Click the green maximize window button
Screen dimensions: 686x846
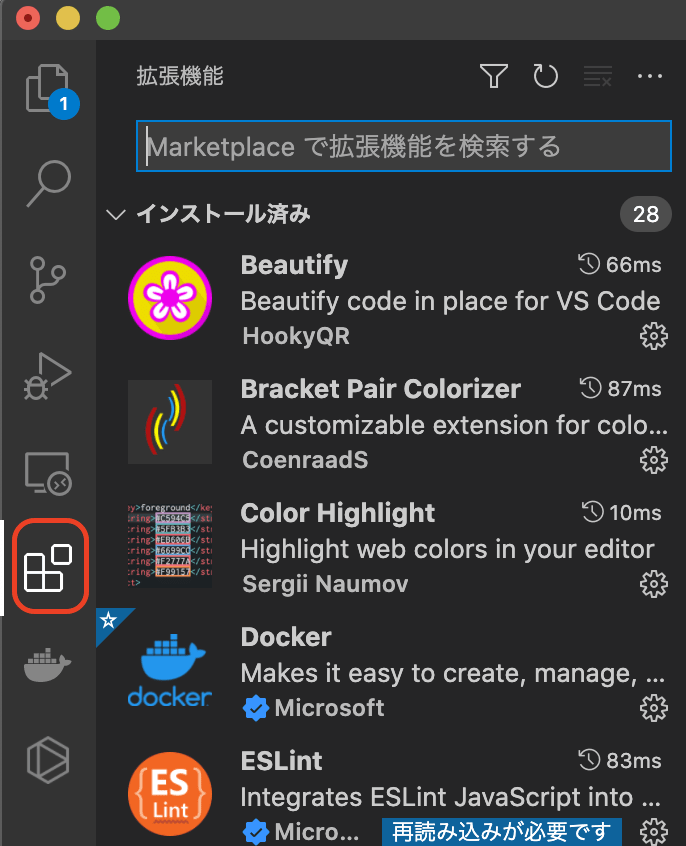point(108,18)
